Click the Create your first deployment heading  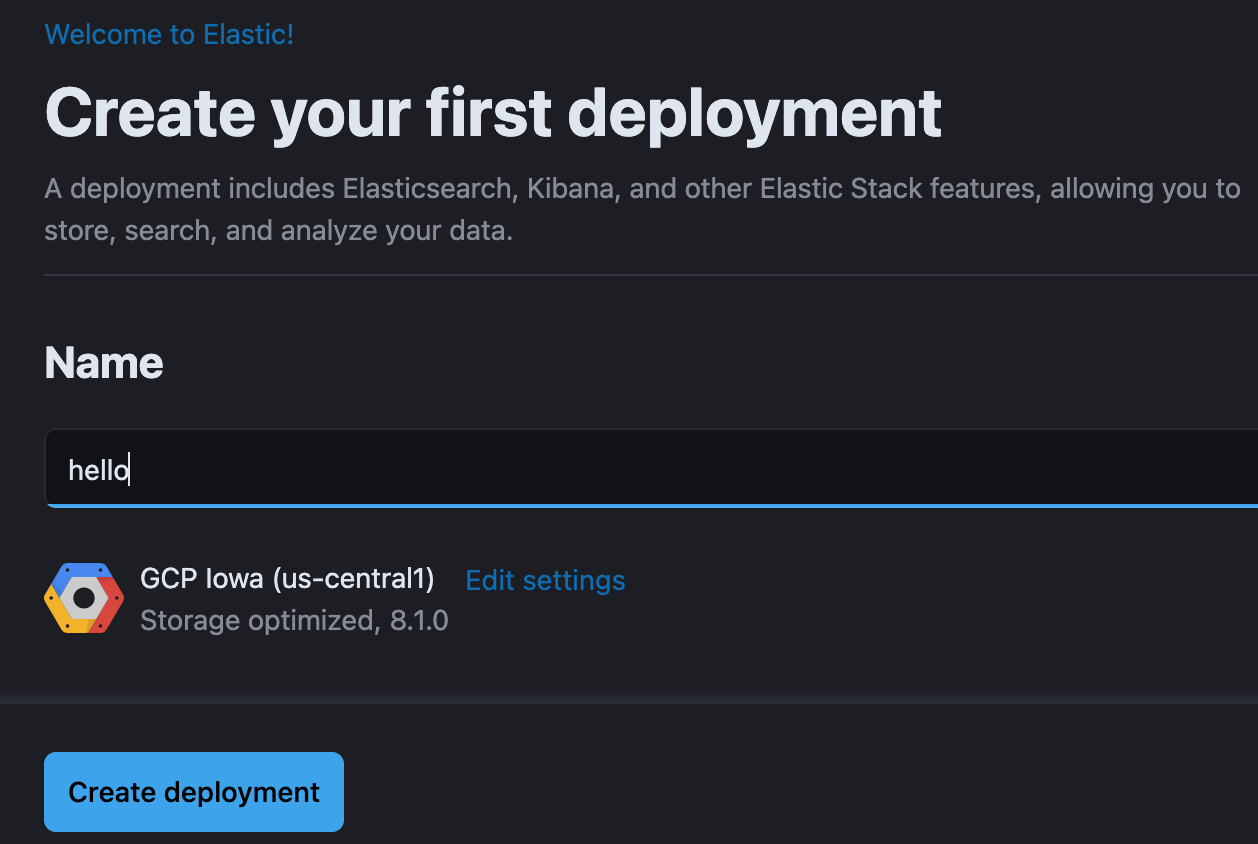(493, 112)
